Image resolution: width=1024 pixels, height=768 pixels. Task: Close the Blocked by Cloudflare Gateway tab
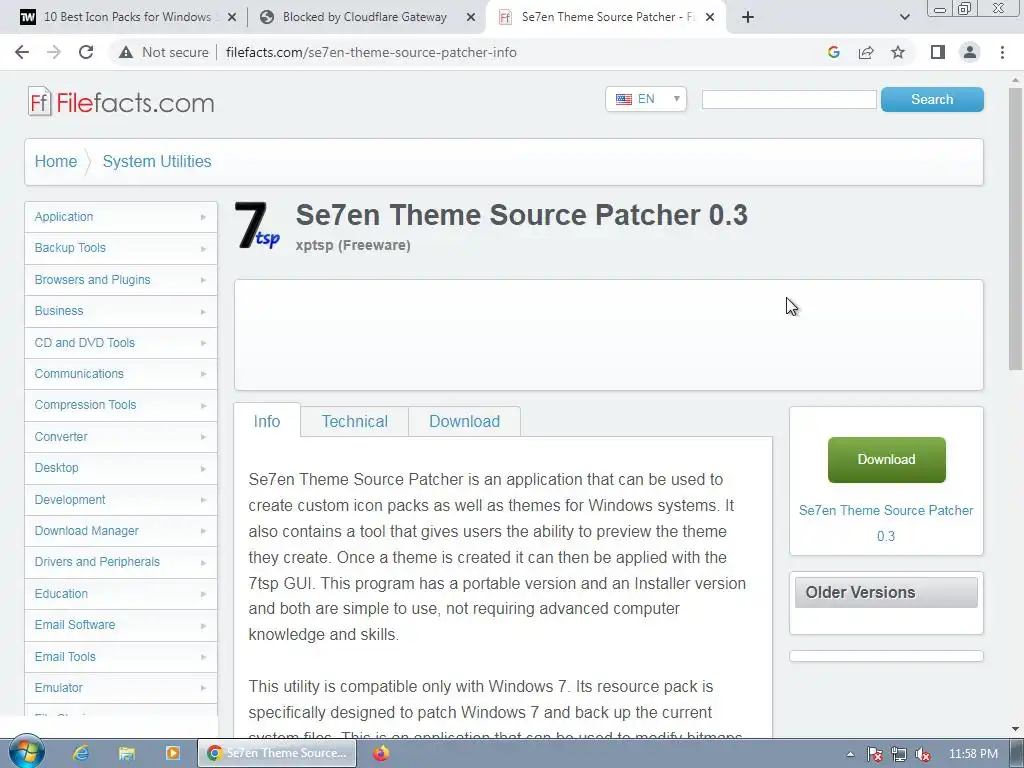tap(471, 18)
